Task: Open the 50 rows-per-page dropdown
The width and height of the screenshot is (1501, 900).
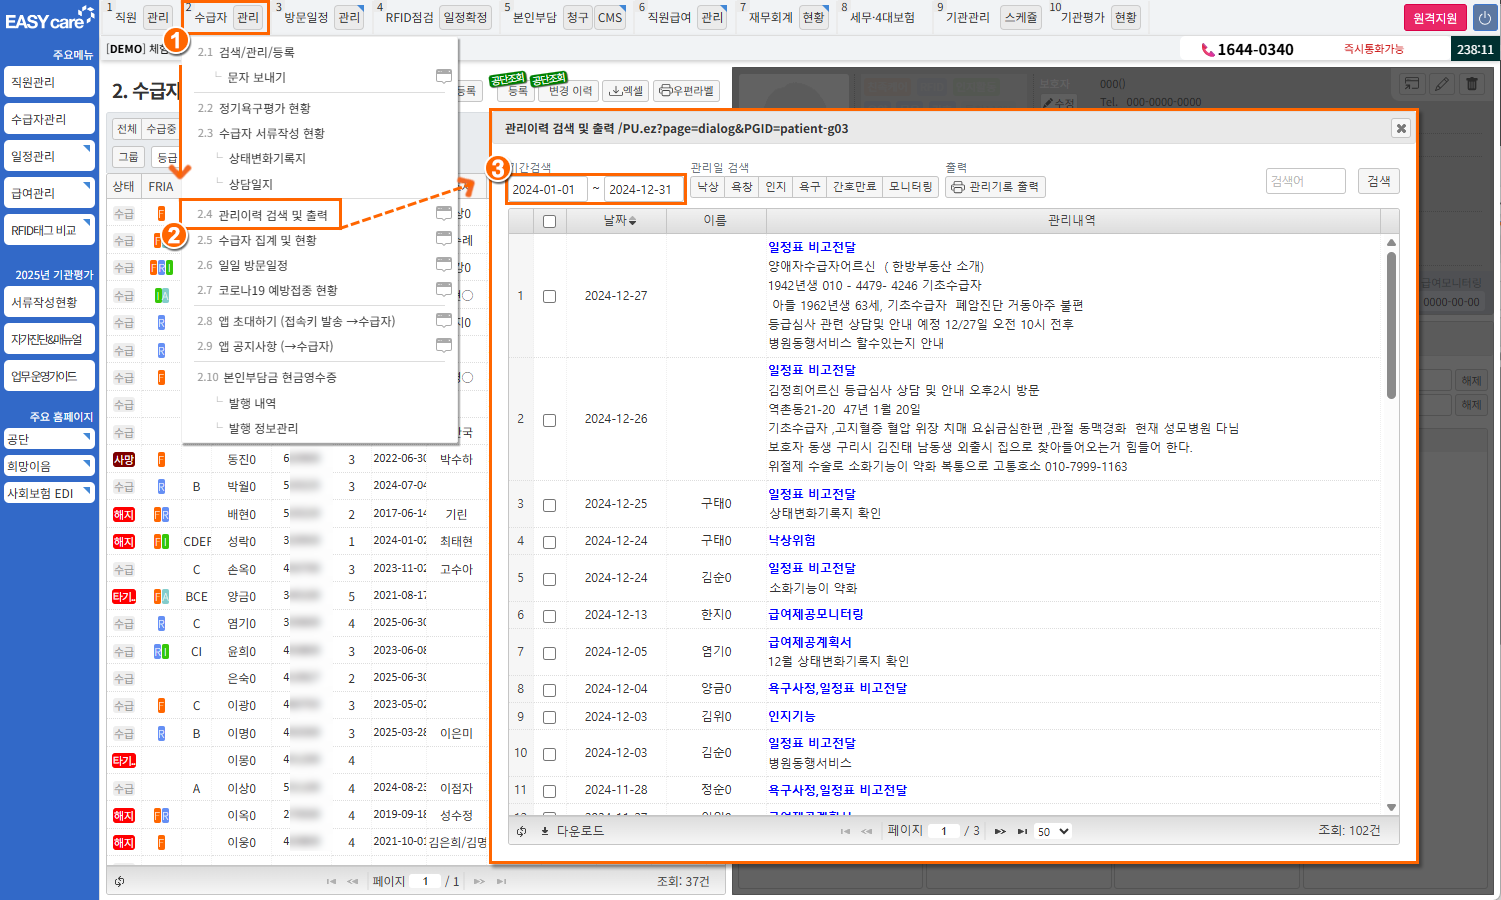Action: 1052,831
